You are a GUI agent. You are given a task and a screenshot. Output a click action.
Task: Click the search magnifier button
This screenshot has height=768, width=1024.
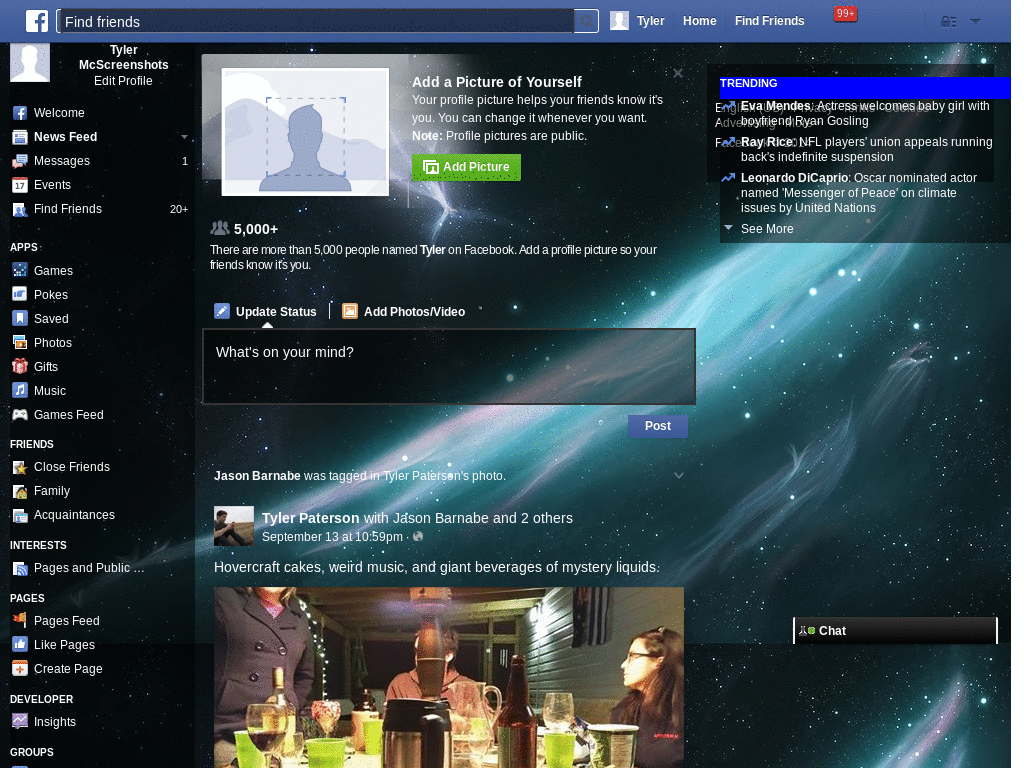(586, 22)
